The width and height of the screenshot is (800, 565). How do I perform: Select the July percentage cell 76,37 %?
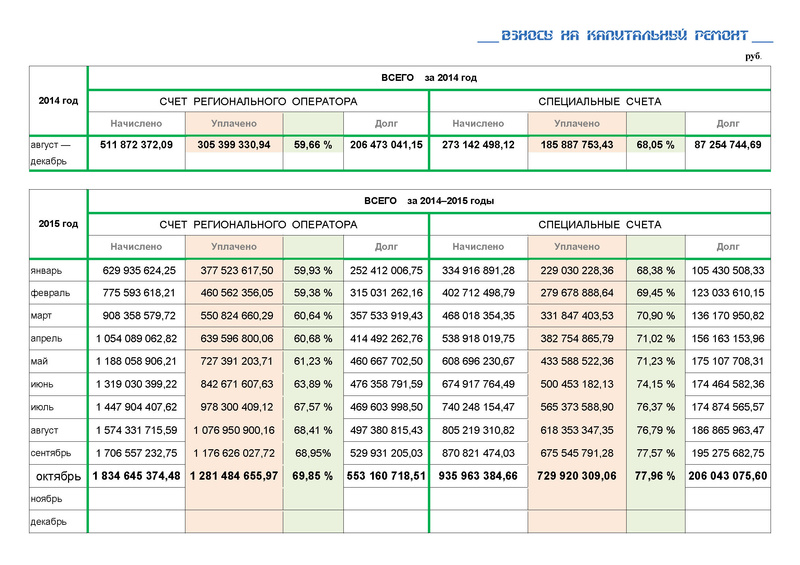[655, 407]
